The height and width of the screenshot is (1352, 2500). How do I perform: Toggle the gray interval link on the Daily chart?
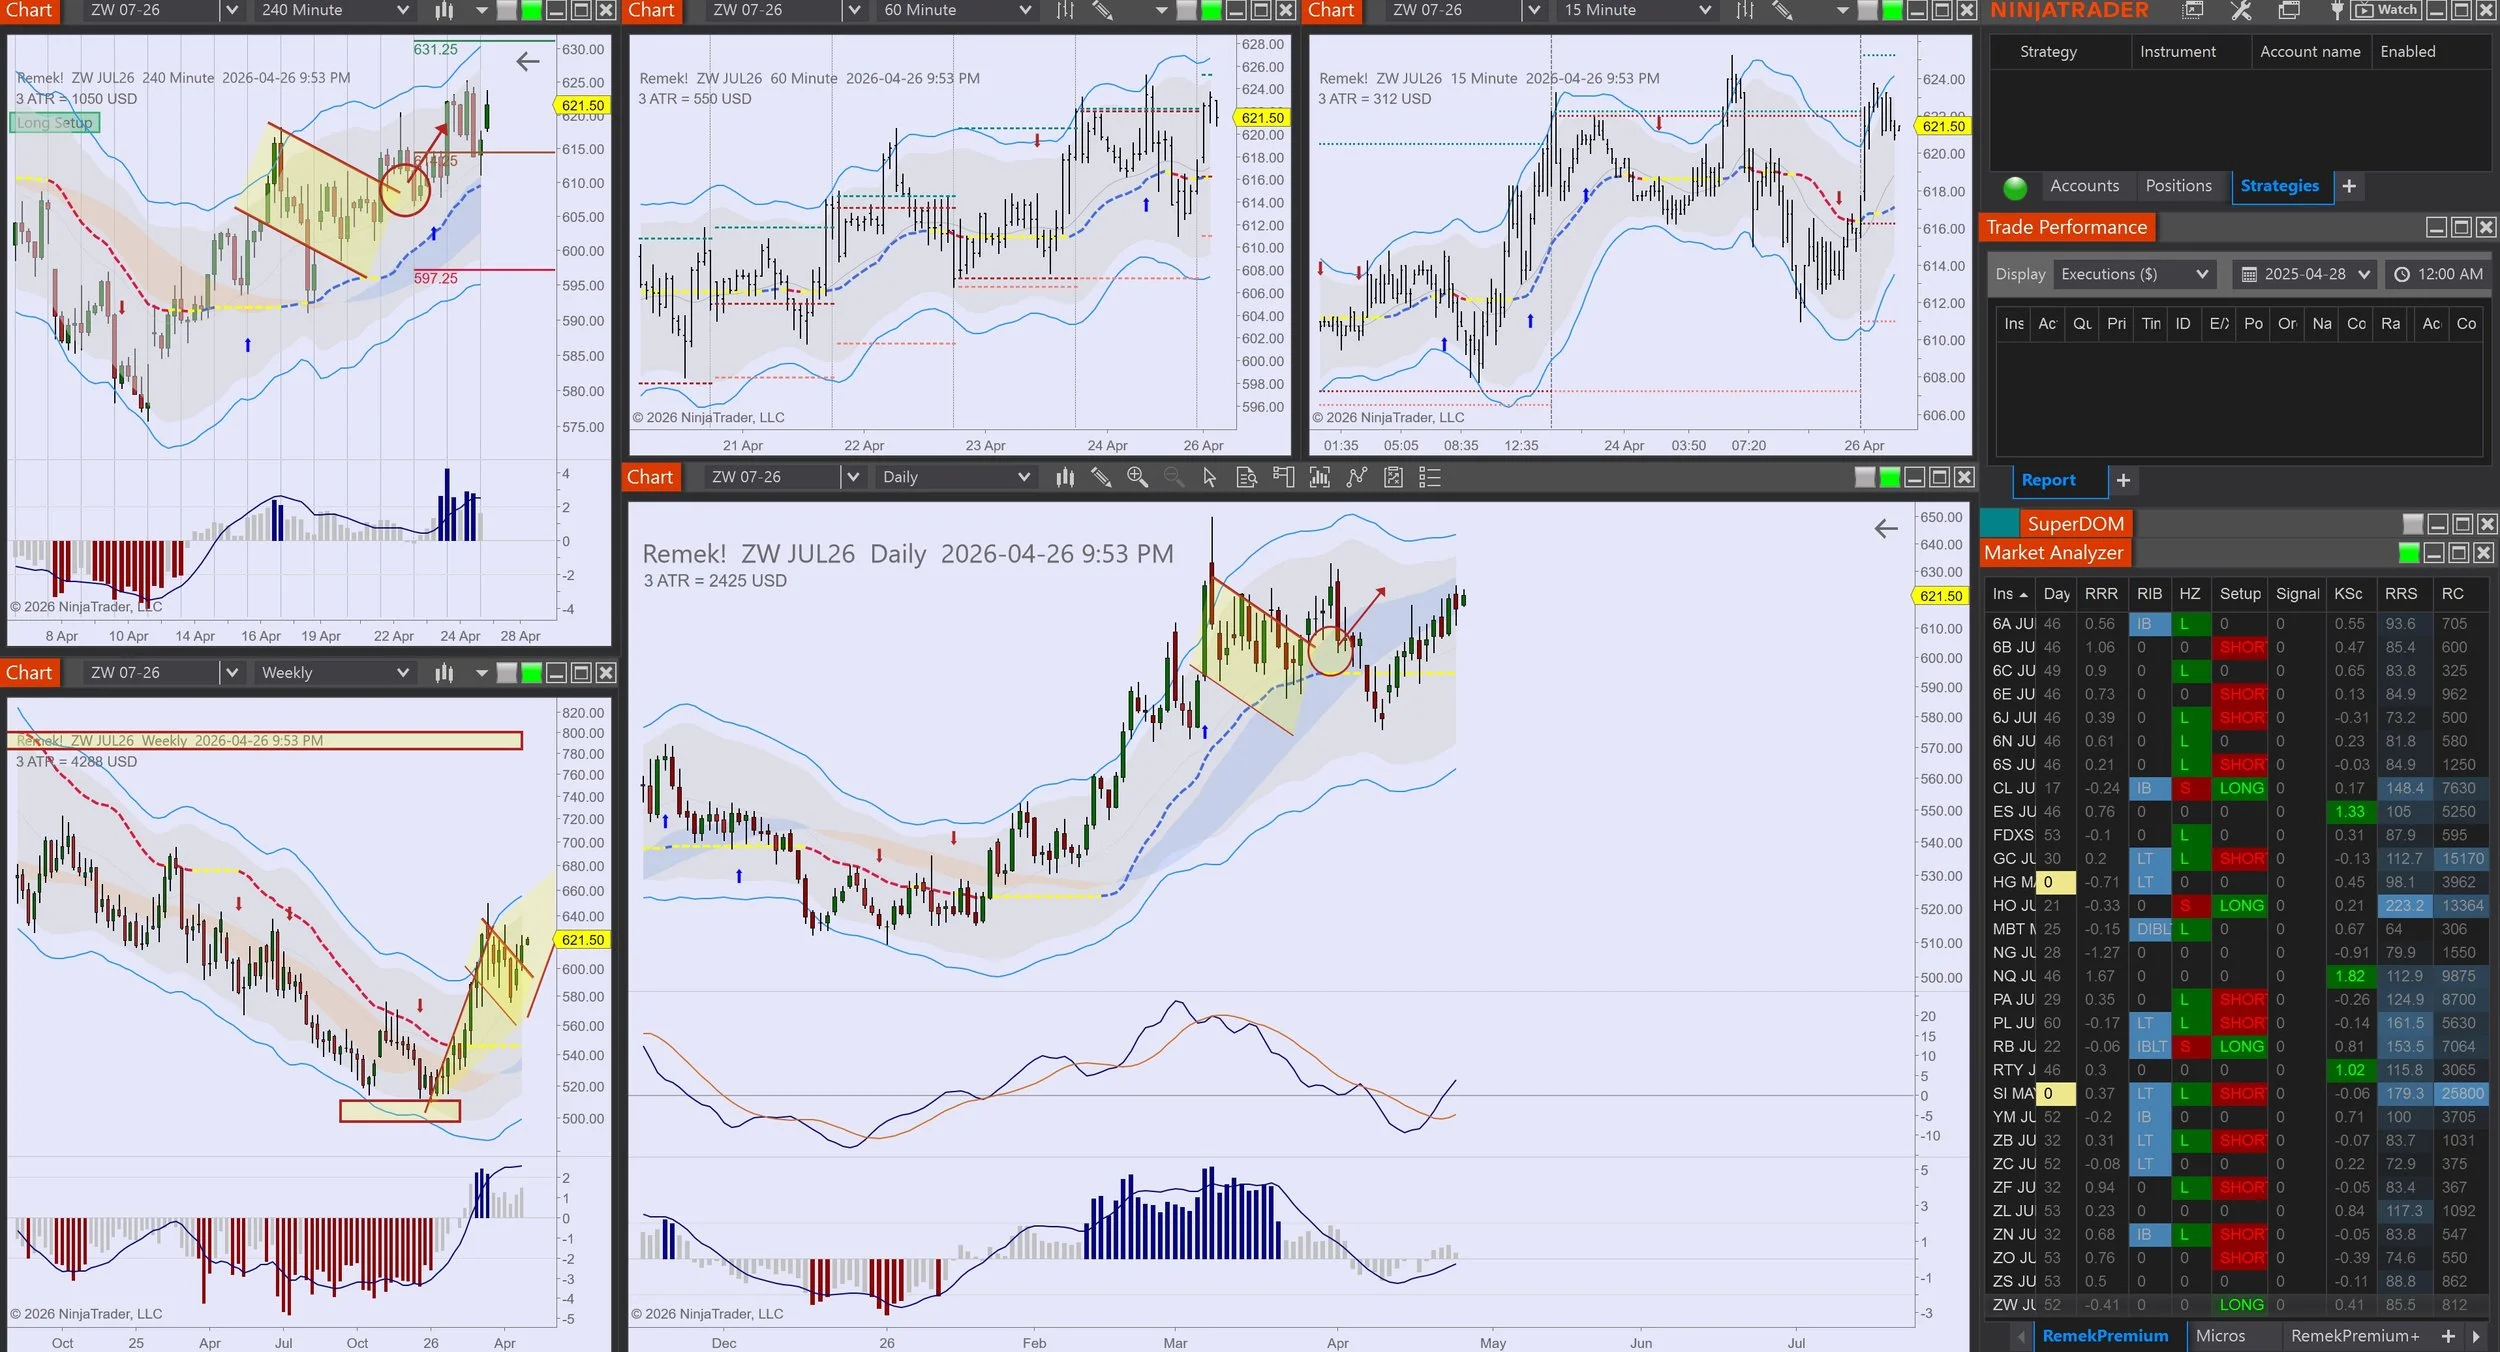pos(1865,478)
